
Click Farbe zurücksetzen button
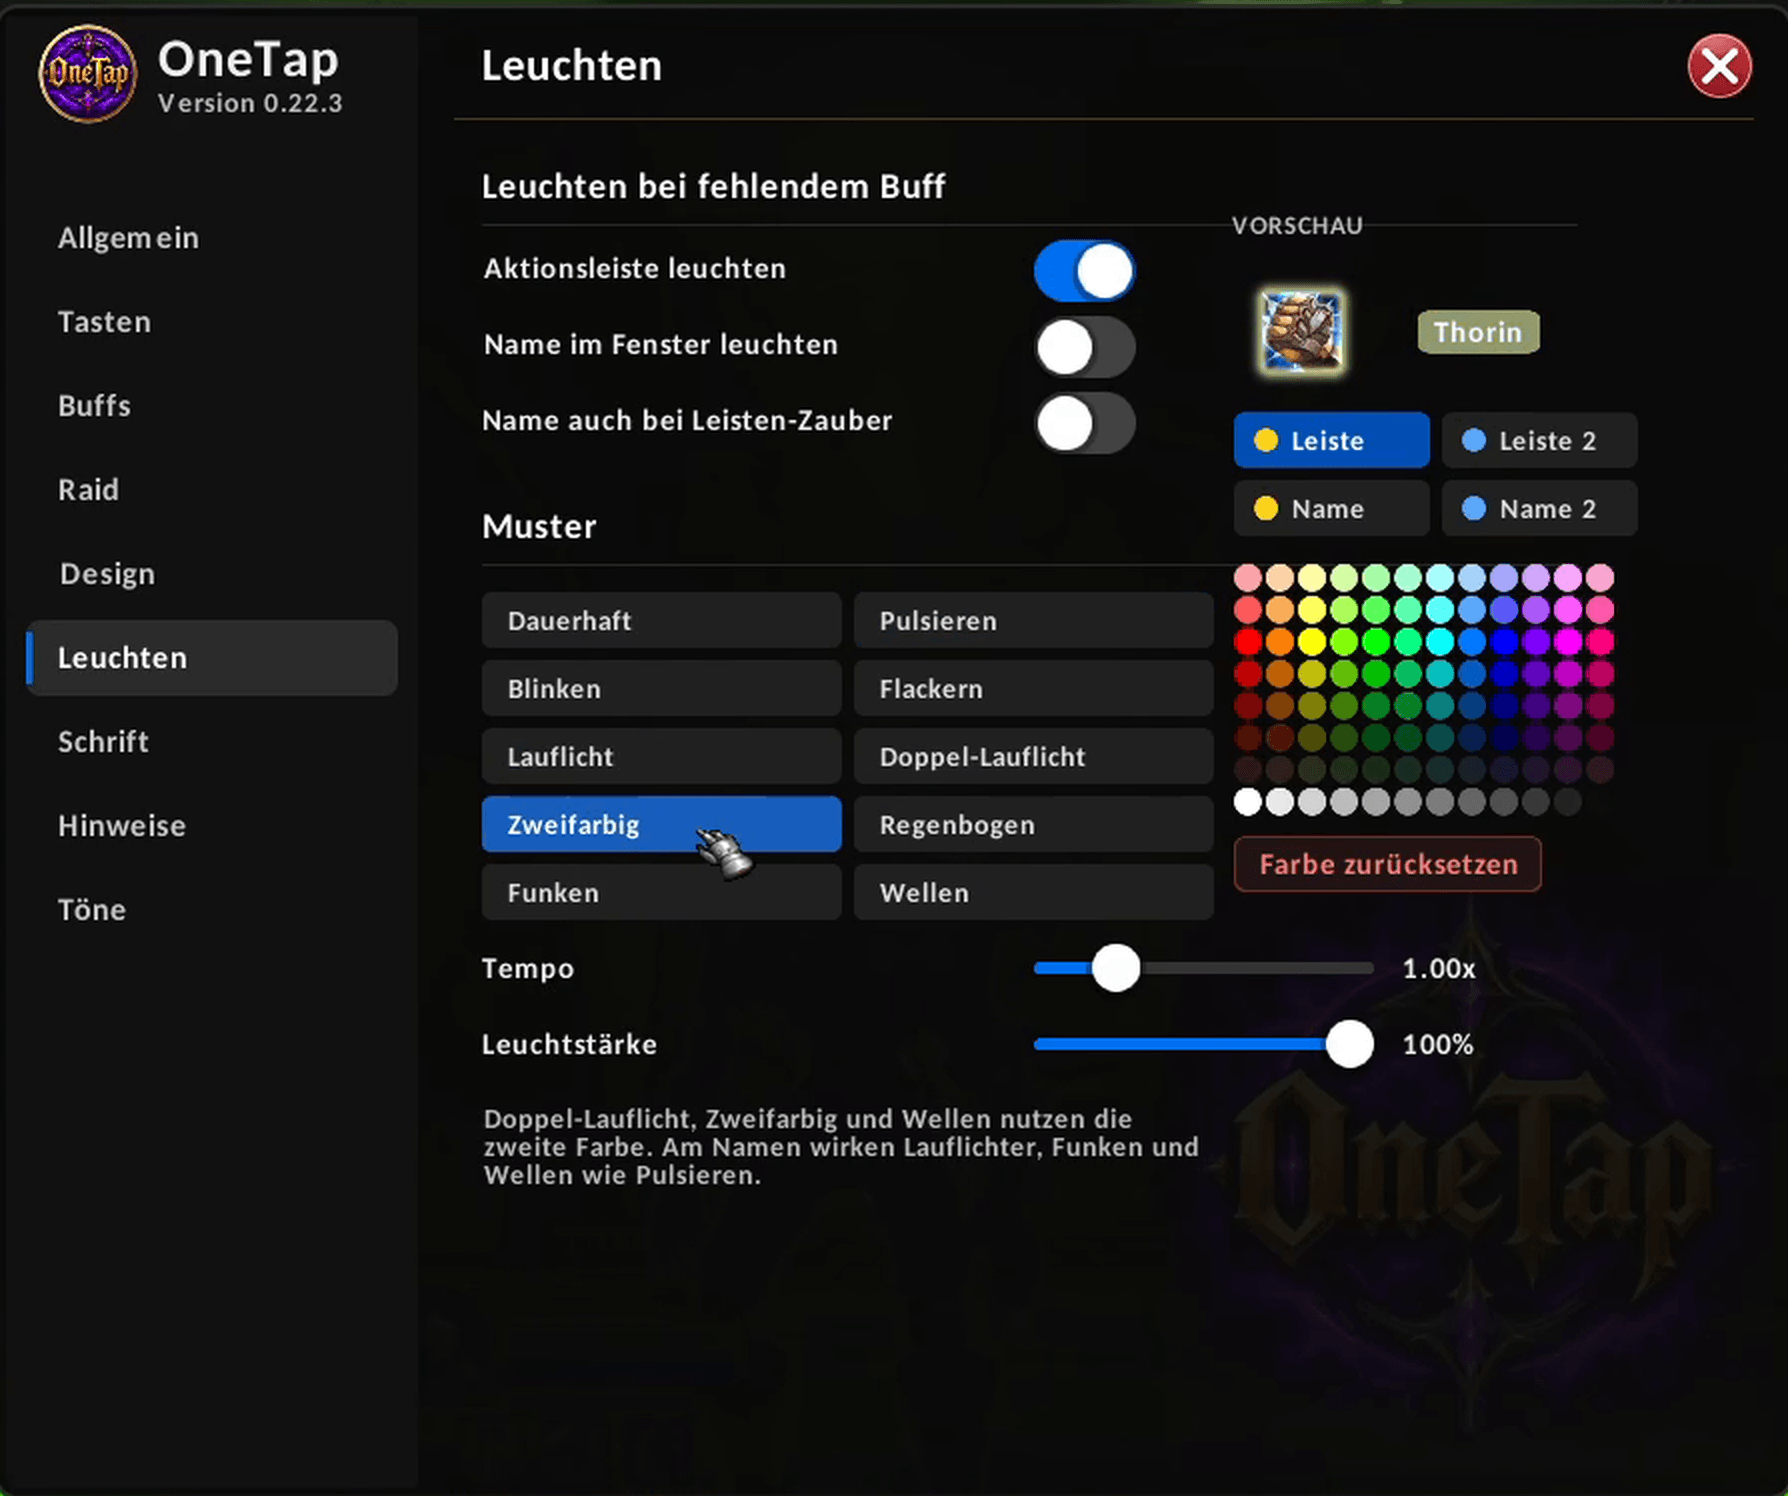pos(1387,864)
